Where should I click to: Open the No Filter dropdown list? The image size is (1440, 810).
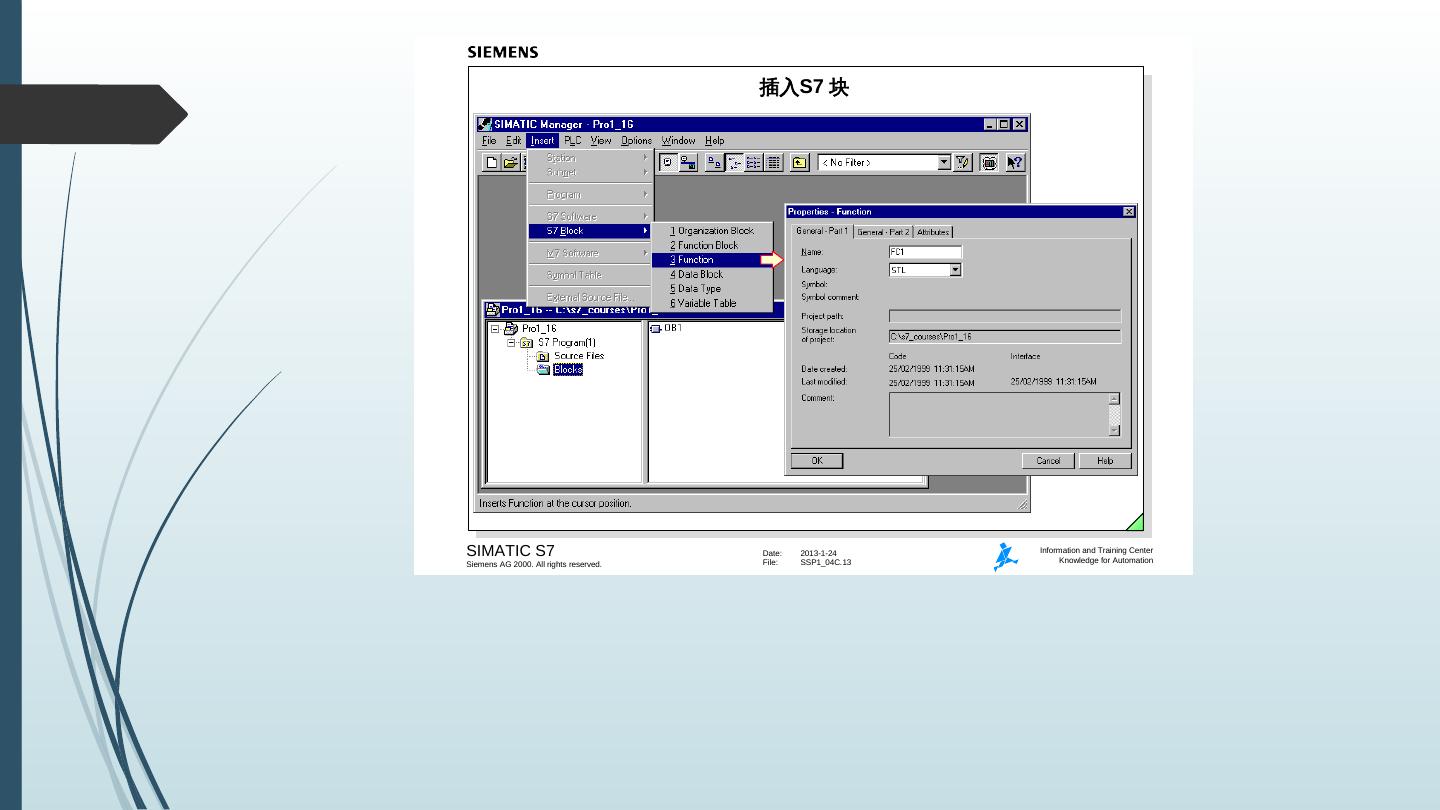(x=942, y=163)
